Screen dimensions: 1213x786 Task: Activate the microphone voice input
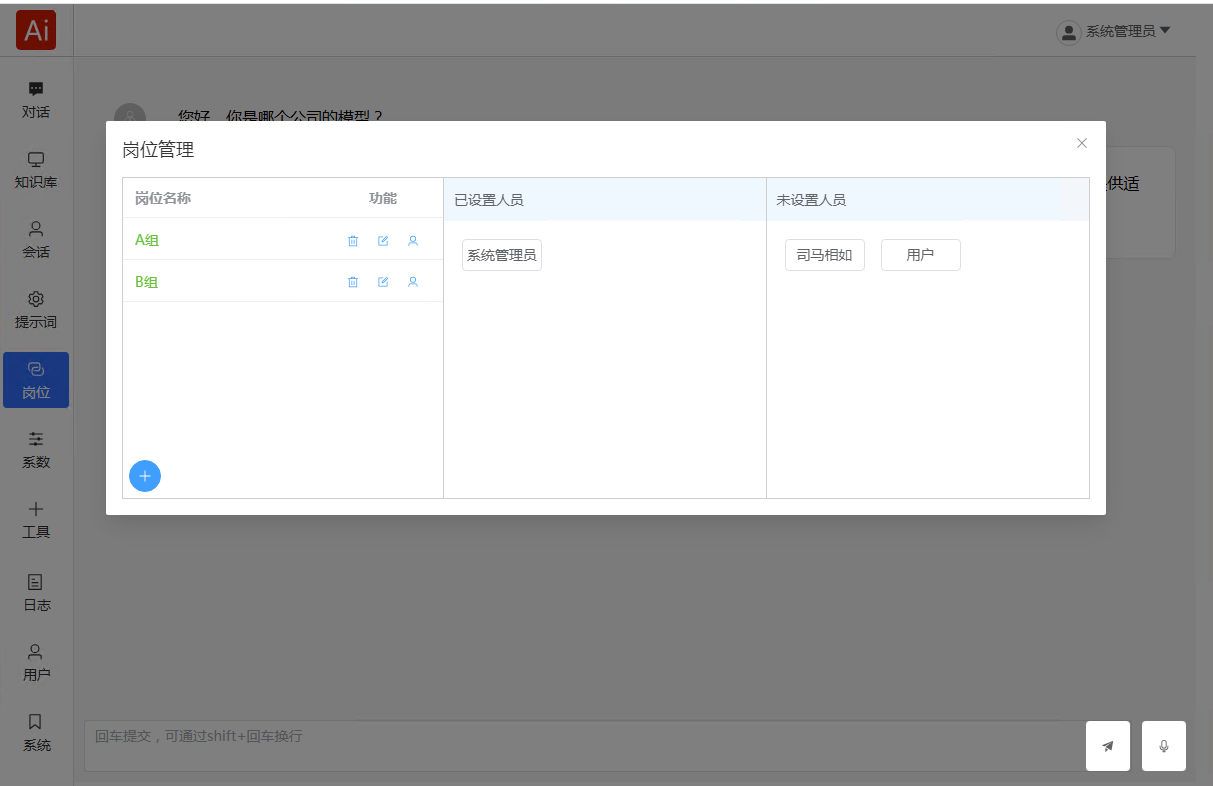tap(1164, 746)
